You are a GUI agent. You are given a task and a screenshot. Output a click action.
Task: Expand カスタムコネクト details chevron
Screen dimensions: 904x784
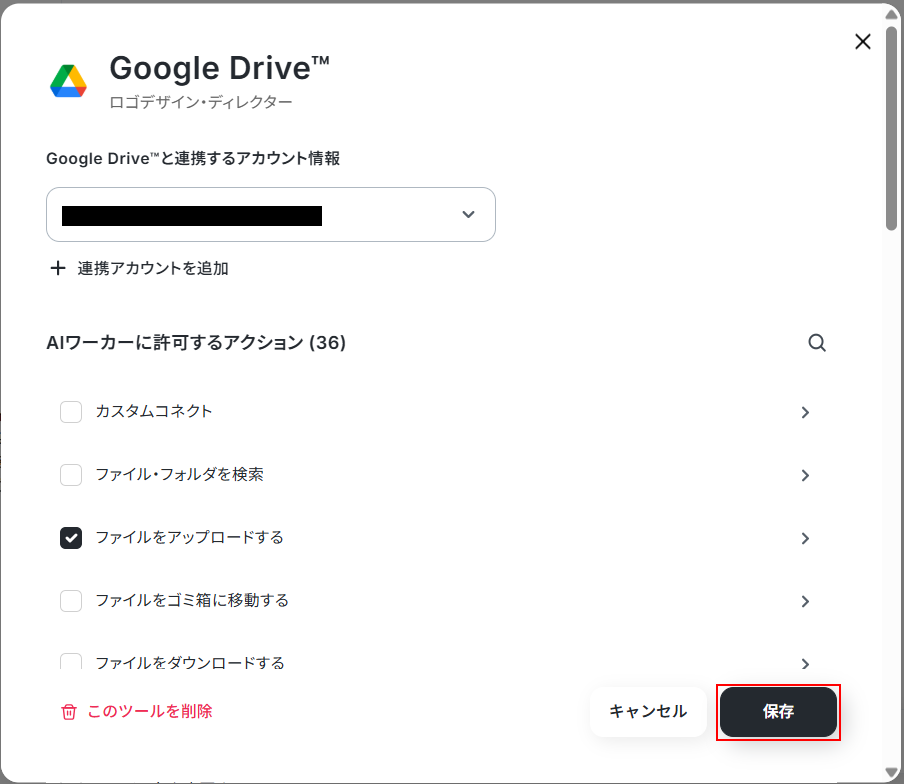(805, 412)
